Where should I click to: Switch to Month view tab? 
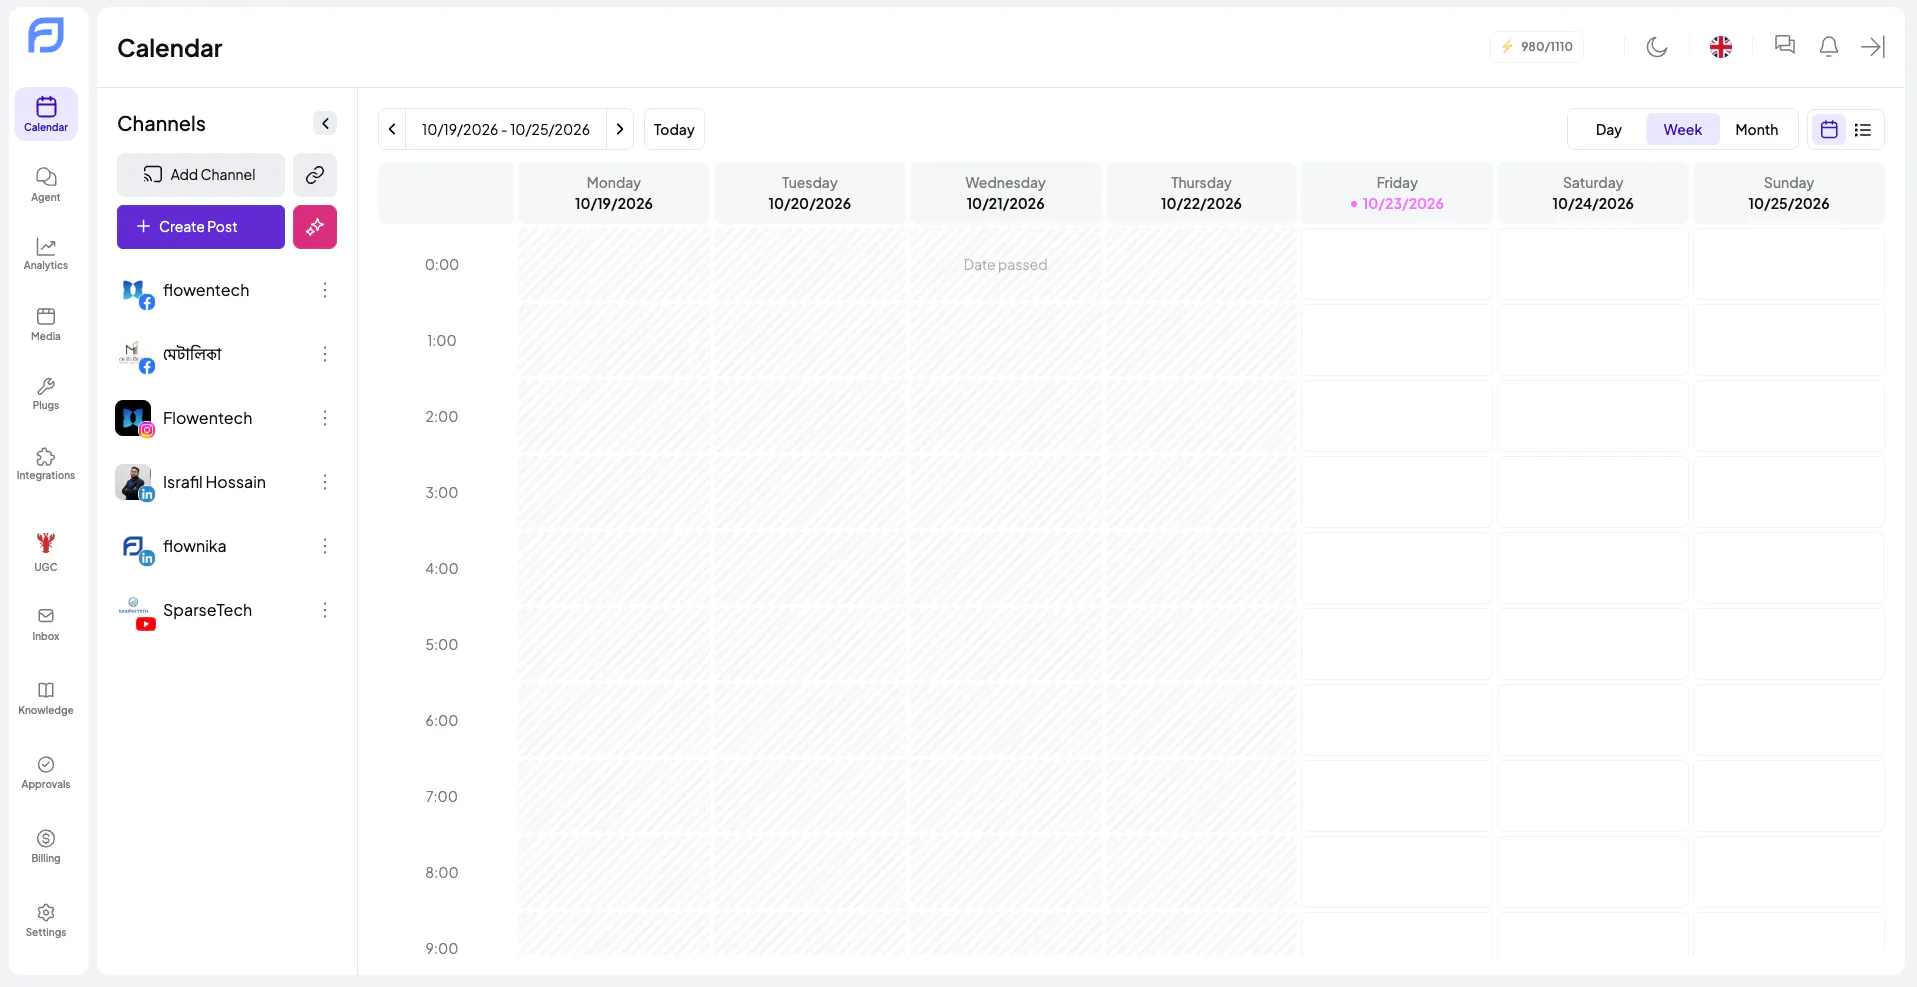click(1757, 130)
